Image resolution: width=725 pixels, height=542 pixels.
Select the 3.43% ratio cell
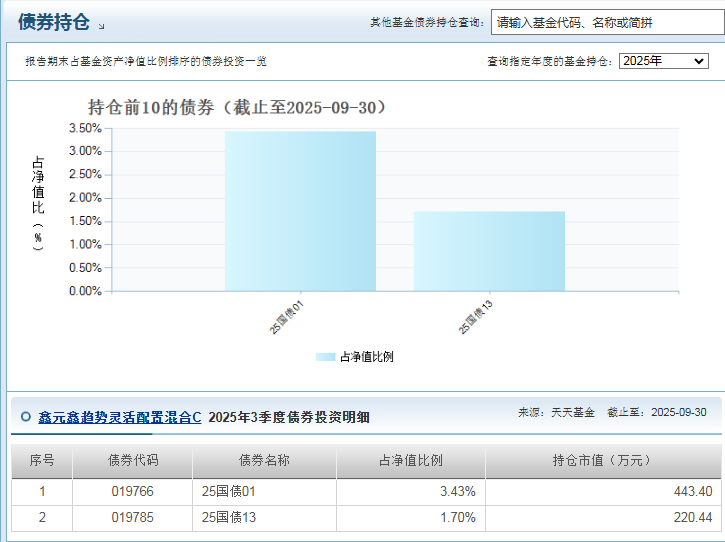pos(411,492)
